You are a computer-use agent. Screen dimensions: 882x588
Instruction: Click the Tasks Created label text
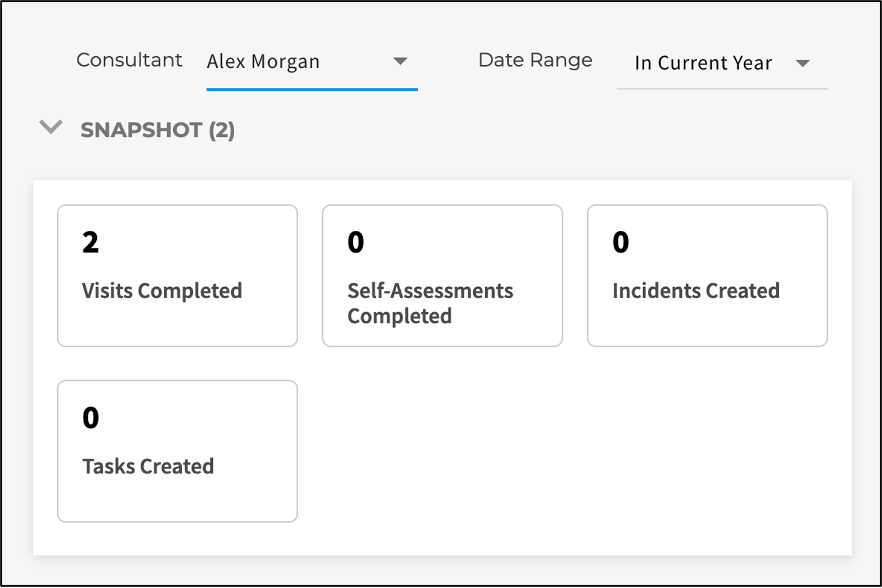coord(148,466)
